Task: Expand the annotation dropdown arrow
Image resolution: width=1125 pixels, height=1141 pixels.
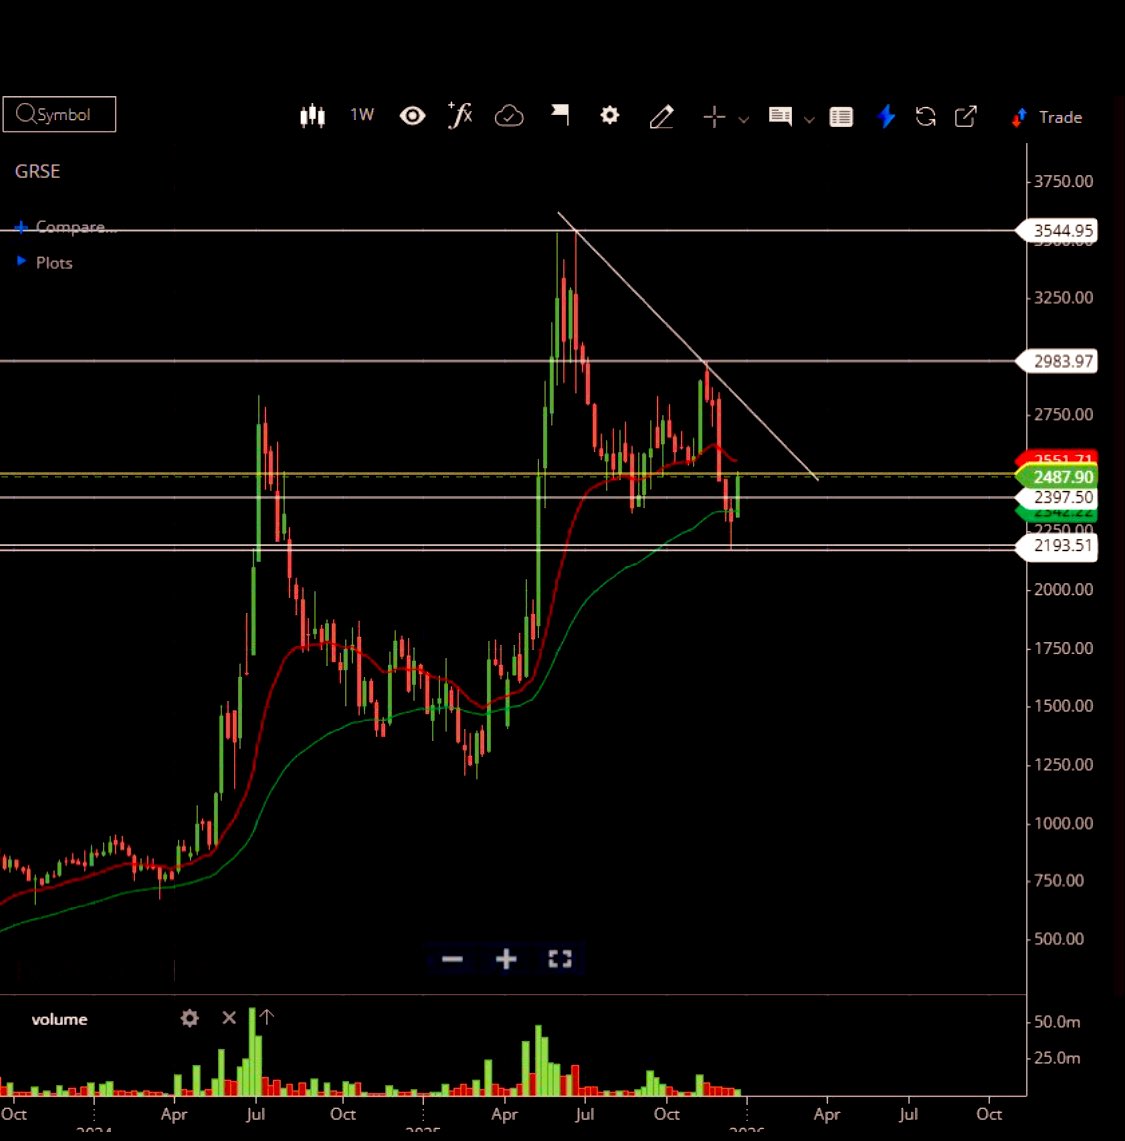Action: click(x=808, y=119)
